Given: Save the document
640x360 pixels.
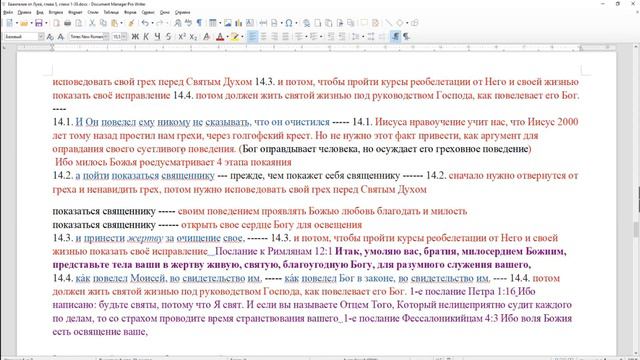Looking at the screenshot, I should tap(38, 23).
